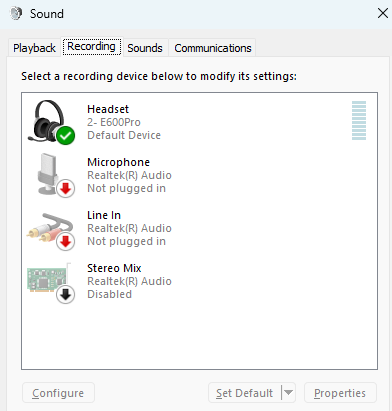The width and height of the screenshot is (392, 411).
Task: Open the Sounds tab
Action: click(145, 48)
